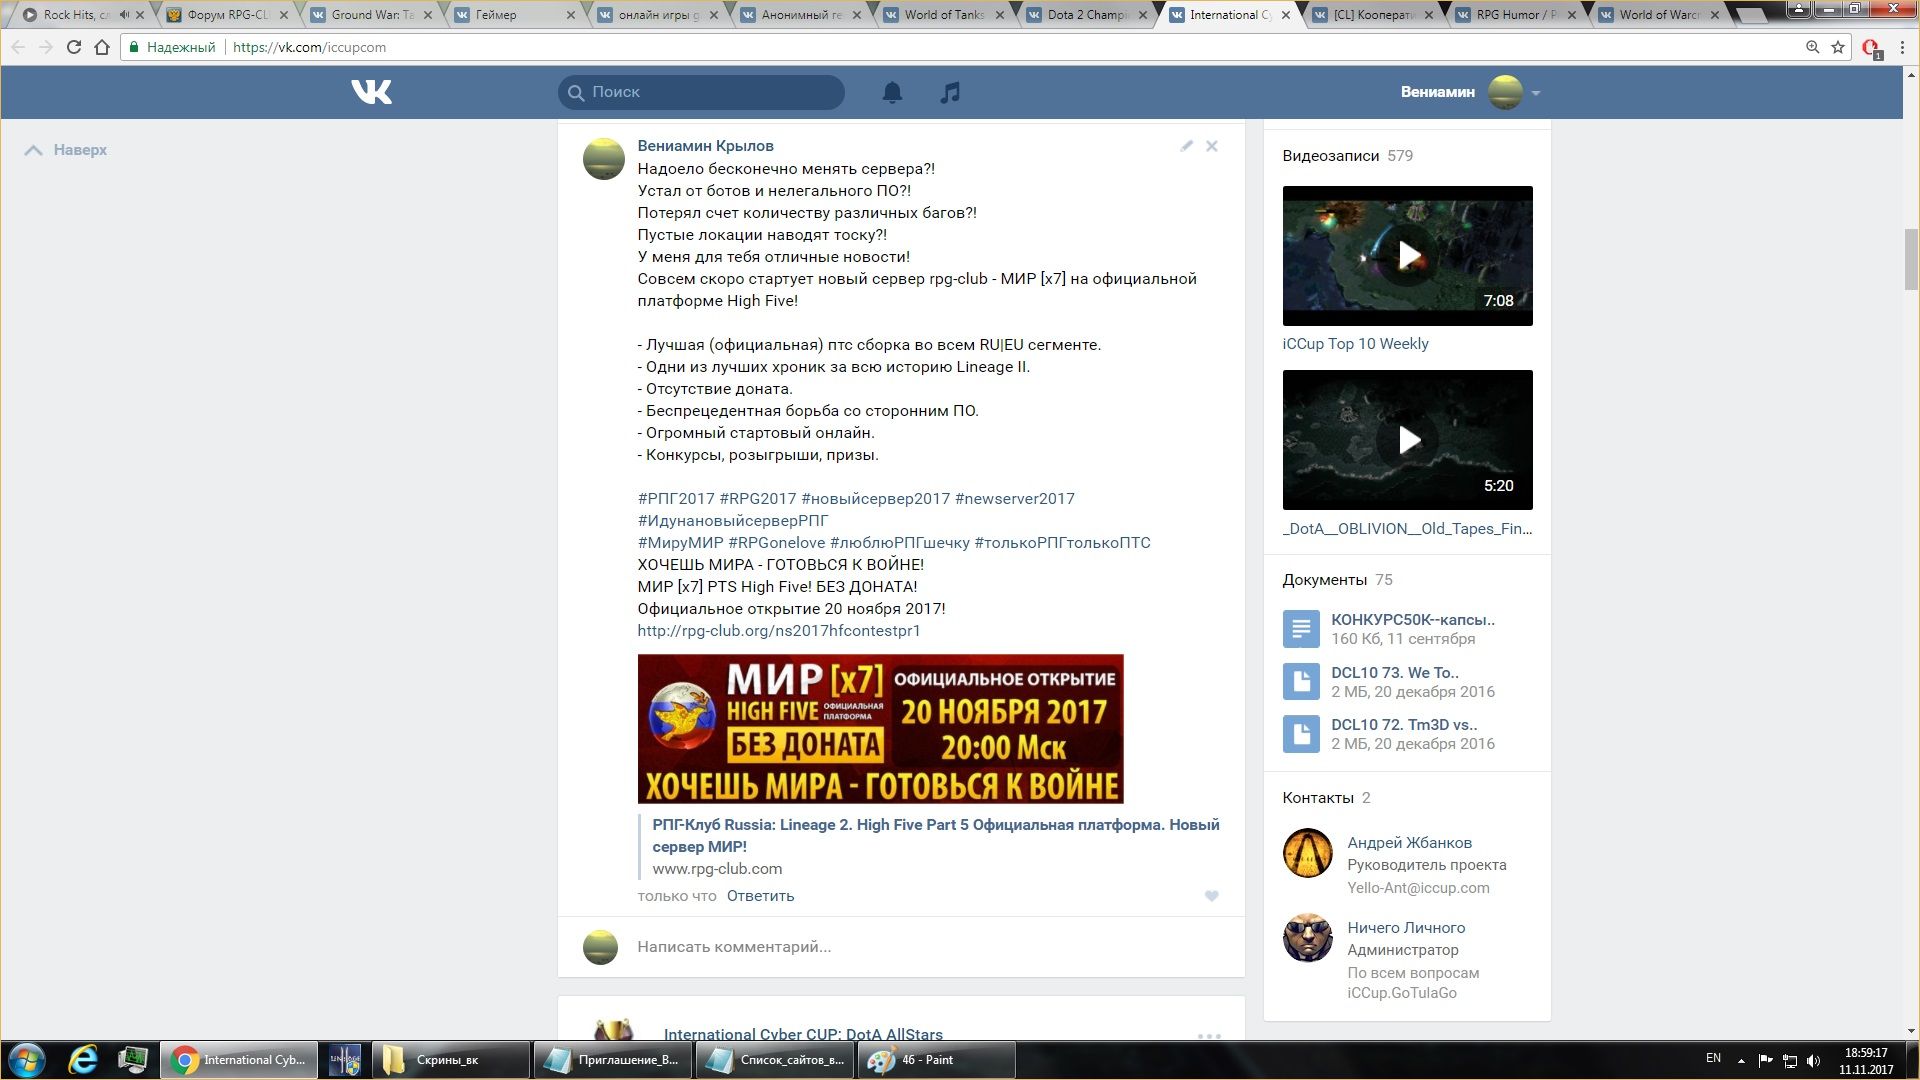Open the music player icon

[950, 92]
